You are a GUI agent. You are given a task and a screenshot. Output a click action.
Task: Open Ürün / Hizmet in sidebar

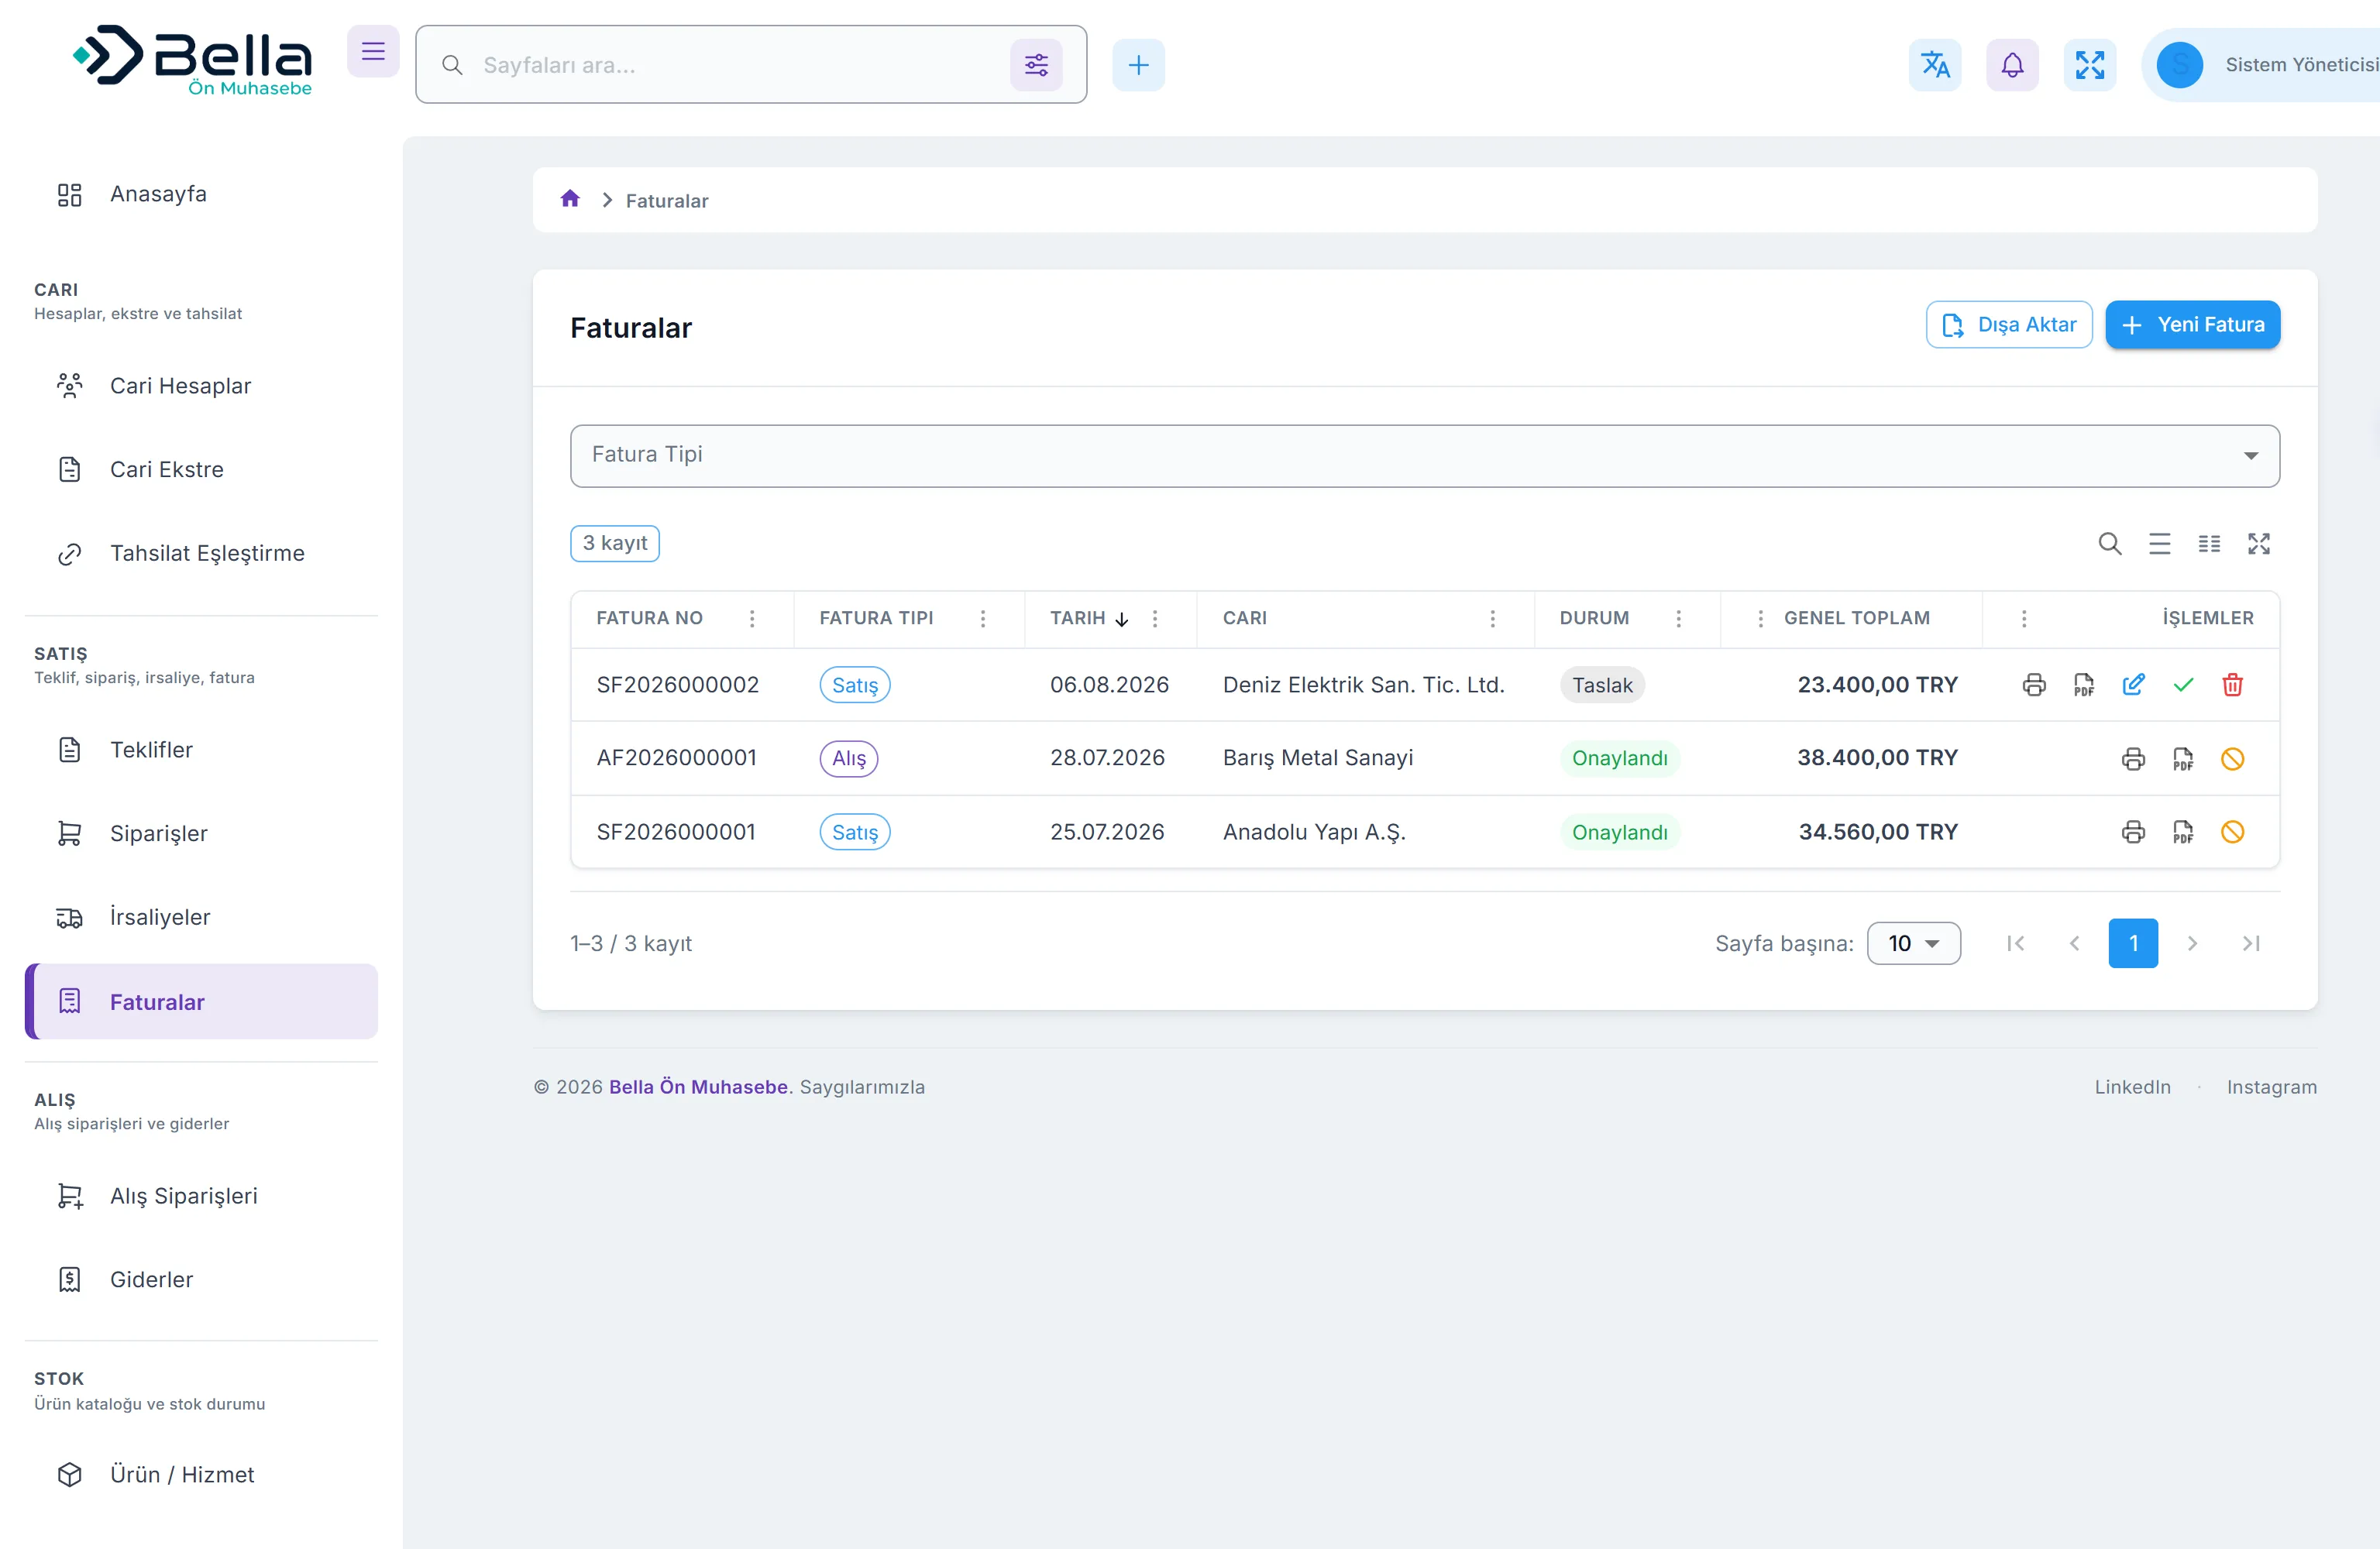[201, 1475]
